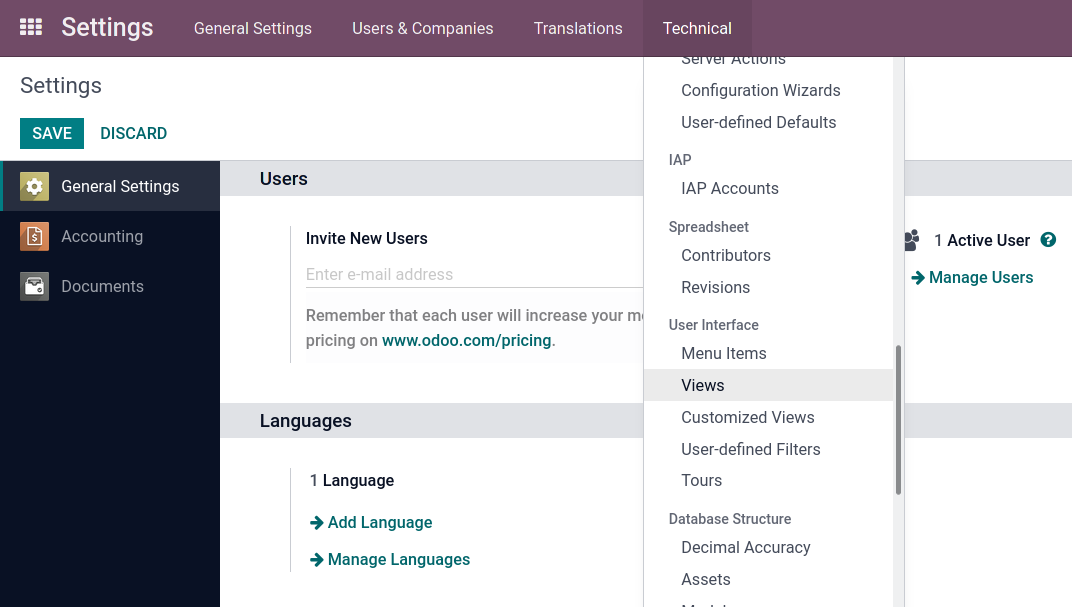Select Customized Views entry
Viewport: 1072px width, 607px height.
(x=747, y=417)
